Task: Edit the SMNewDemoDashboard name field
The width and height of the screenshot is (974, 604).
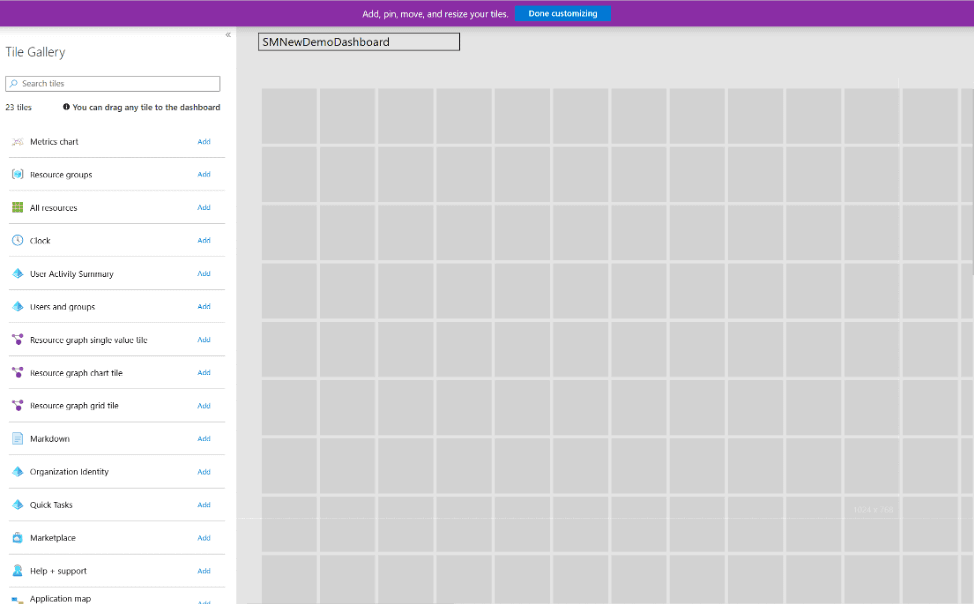Action: click(358, 42)
